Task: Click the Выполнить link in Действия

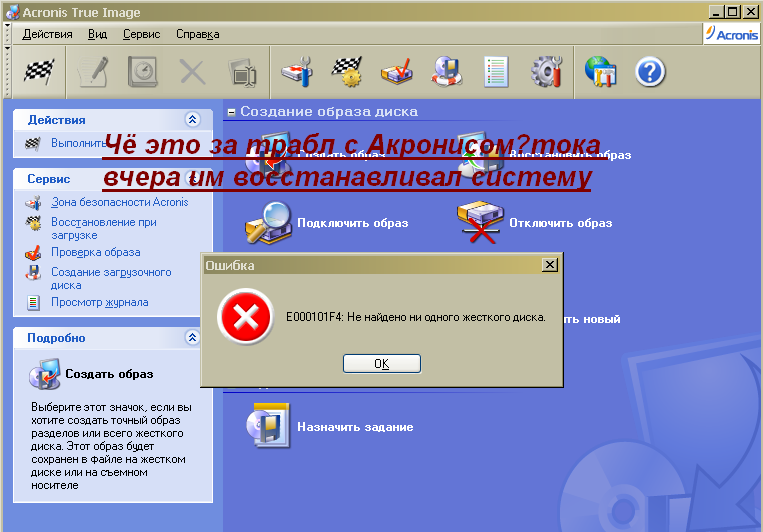Action: [77, 143]
